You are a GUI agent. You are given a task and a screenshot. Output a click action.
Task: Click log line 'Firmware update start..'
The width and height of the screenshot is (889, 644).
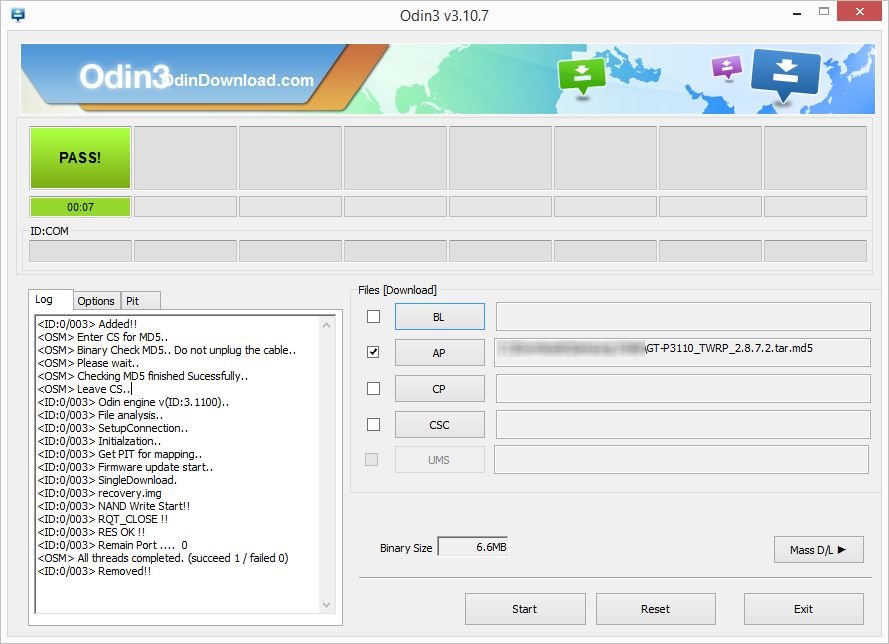tap(125, 467)
